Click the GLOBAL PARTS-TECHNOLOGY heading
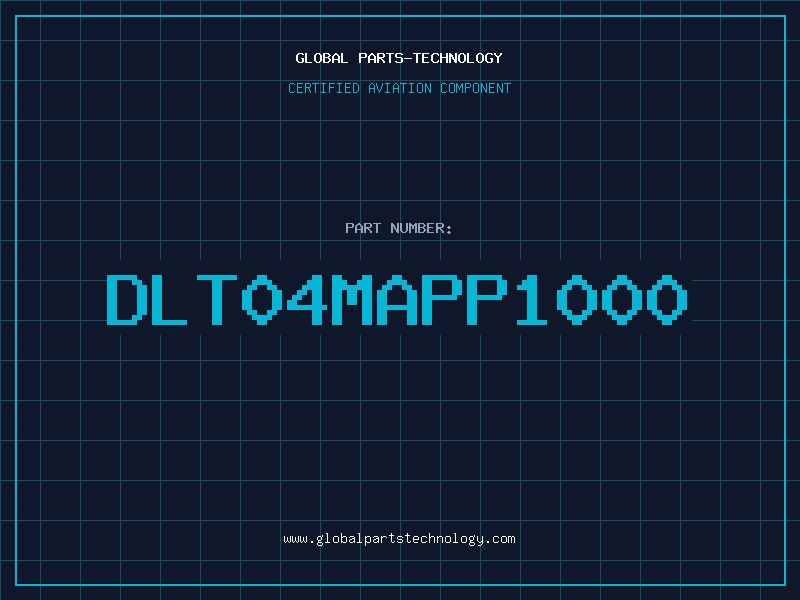This screenshot has width=800, height=600. coord(399,58)
